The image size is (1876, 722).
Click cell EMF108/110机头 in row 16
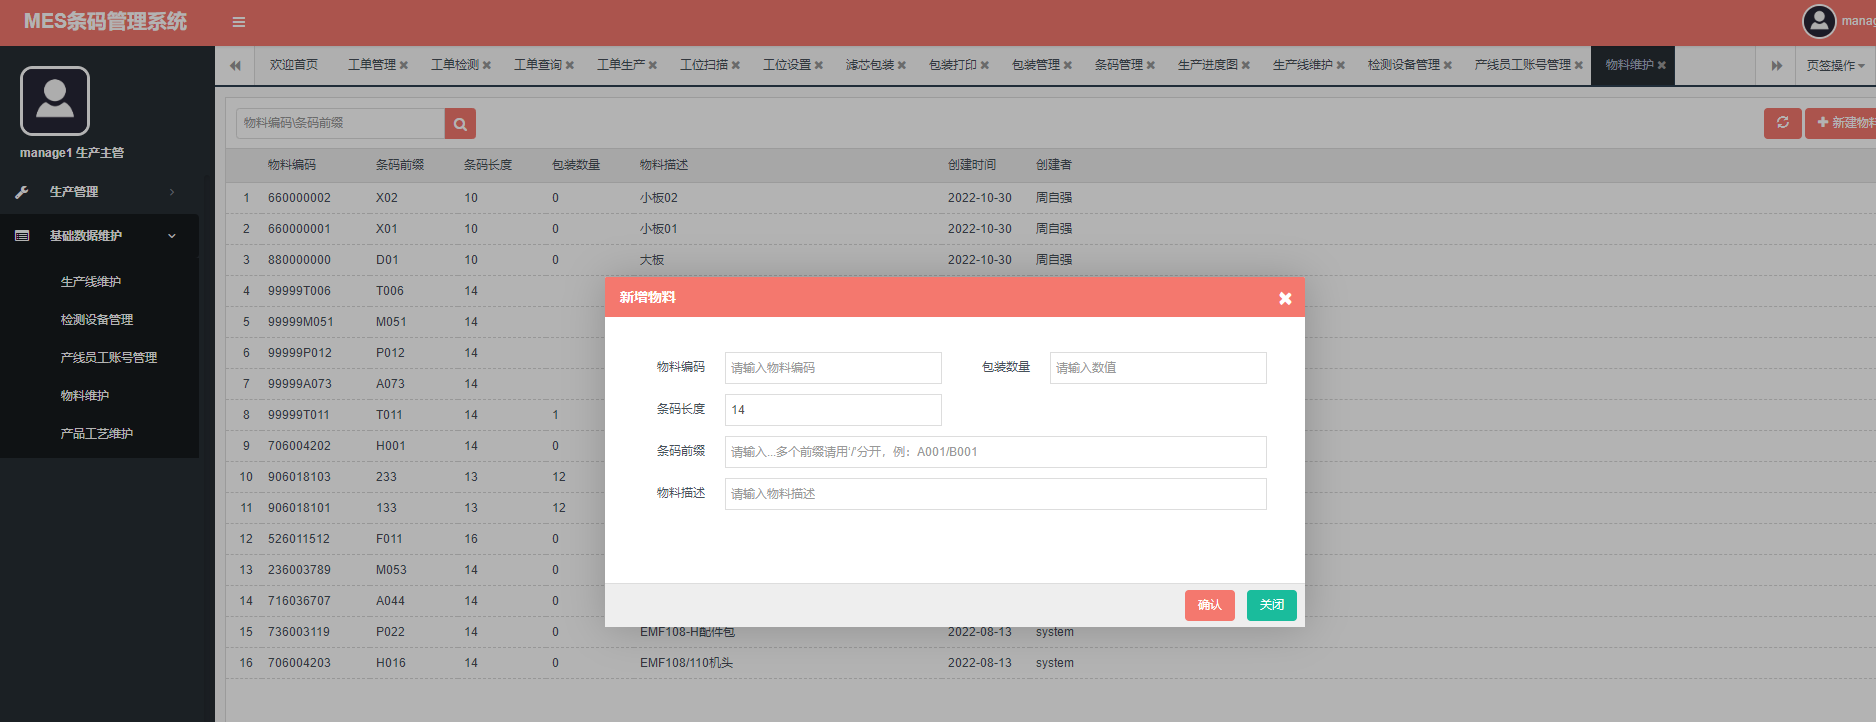coord(686,663)
